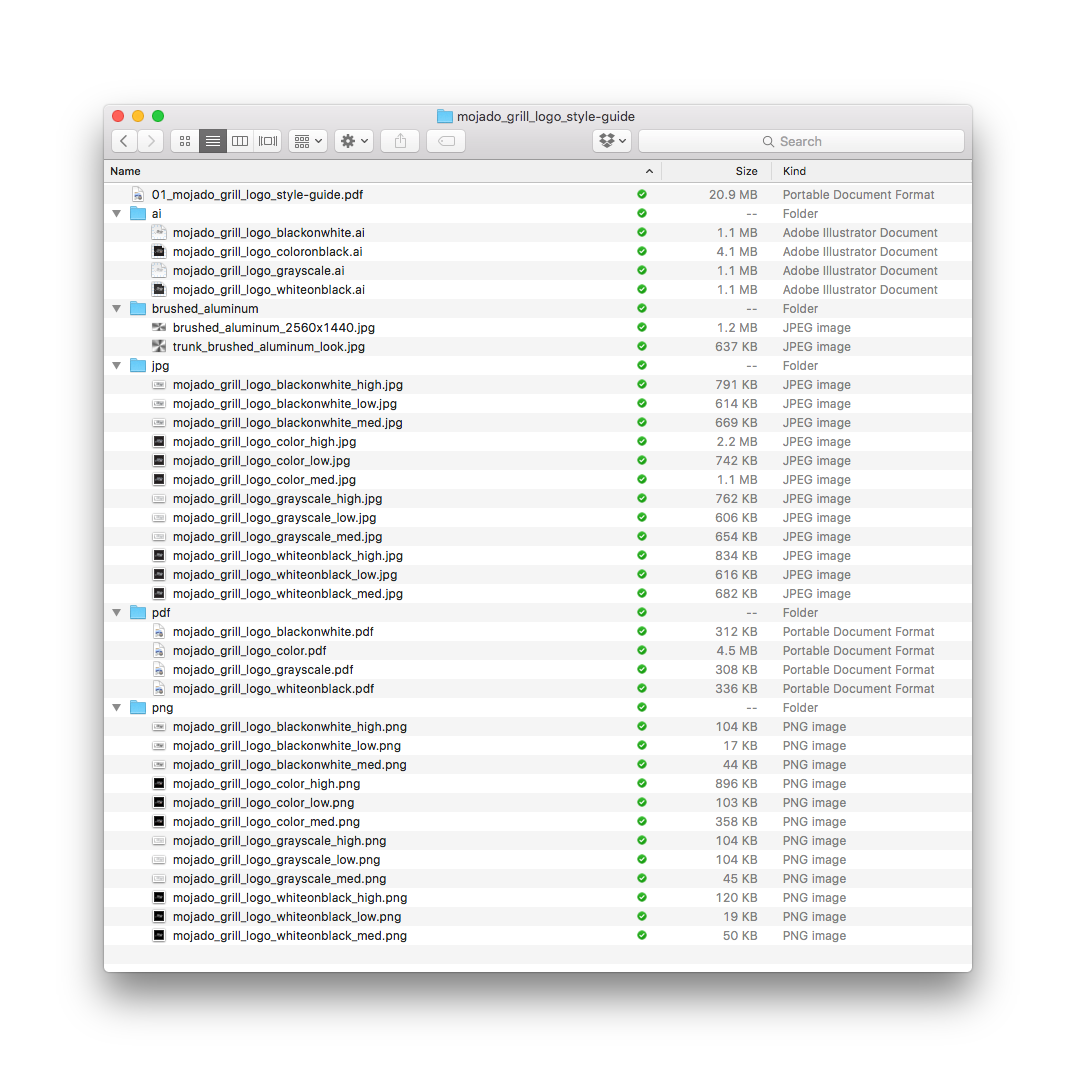The height and width of the screenshot is (1075, 1076).
Task: Switch to column view
Action: click(240, 141)
